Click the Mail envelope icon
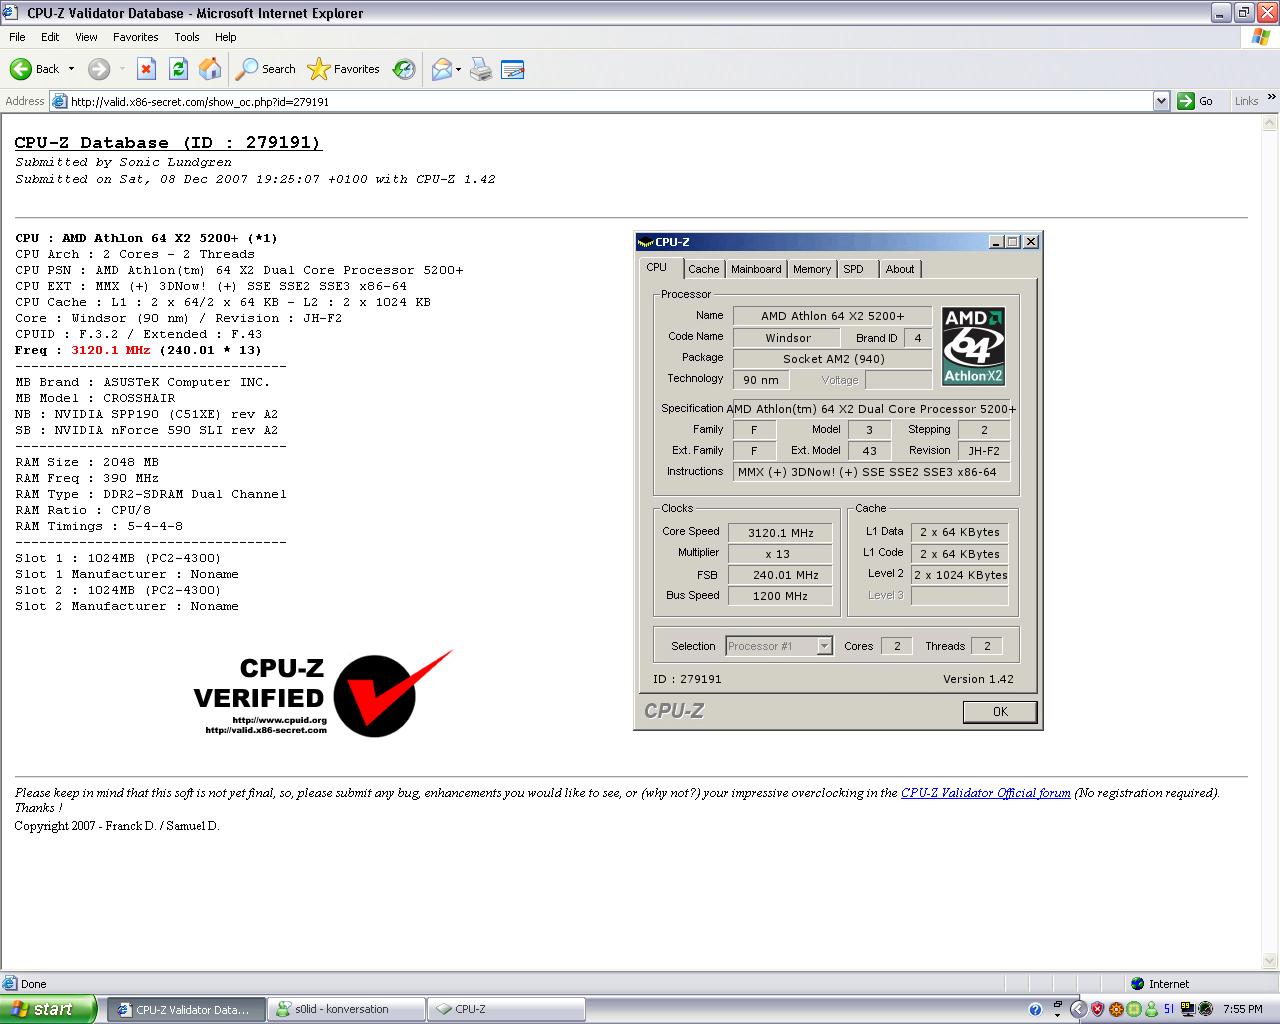Image resolution: width=1280 pixels, height=1024 pixels. 441,69
